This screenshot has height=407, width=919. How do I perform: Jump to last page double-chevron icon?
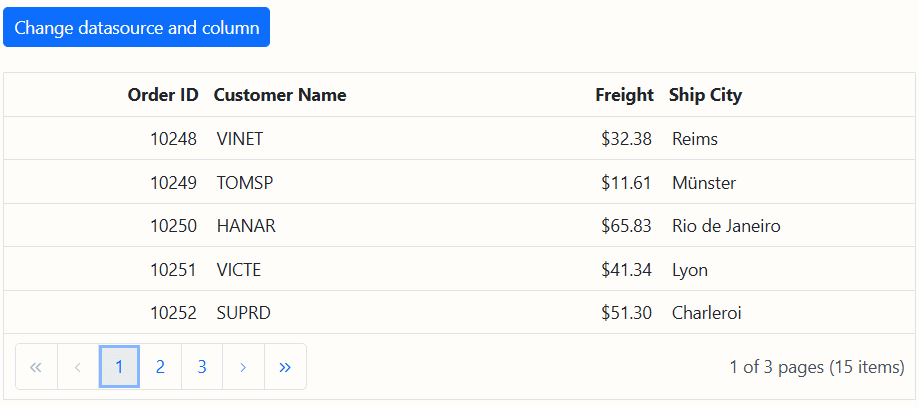[x=285, y=367]
